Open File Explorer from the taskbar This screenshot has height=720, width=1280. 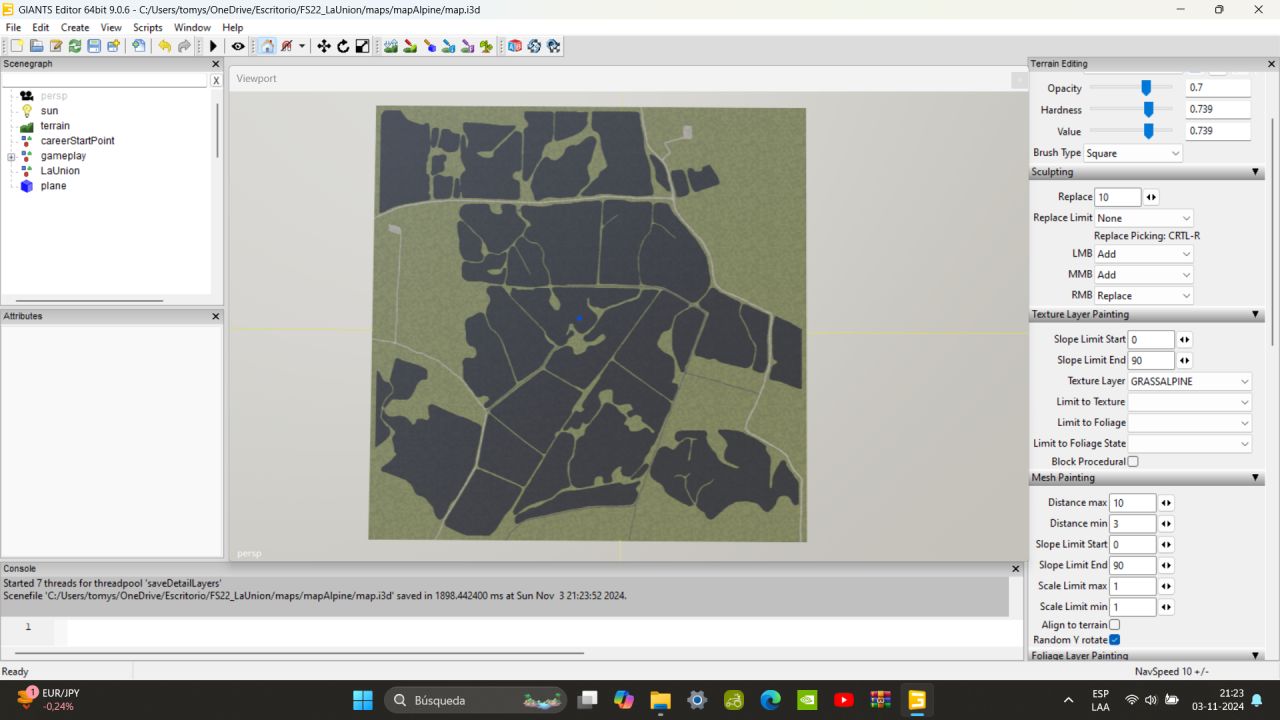tap(660, 700)
